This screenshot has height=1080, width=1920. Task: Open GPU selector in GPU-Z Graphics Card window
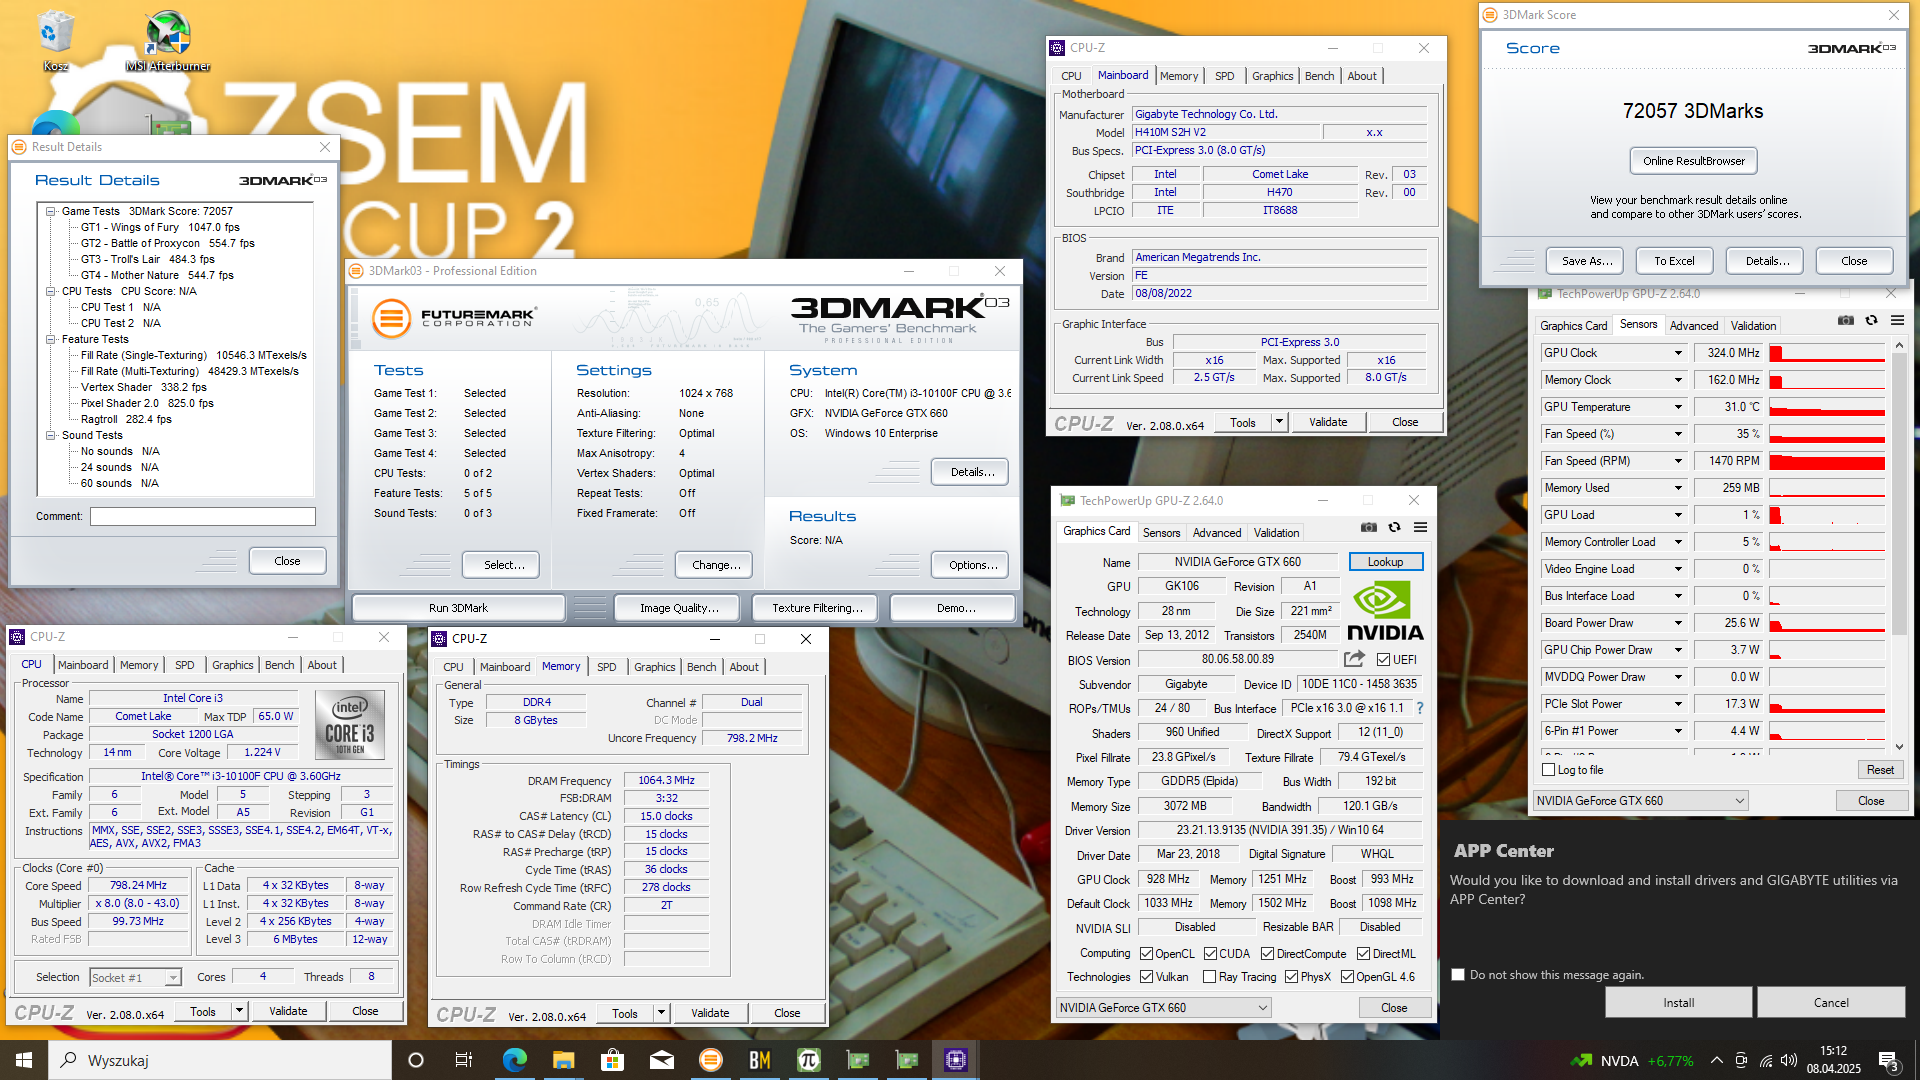pyautogui.click(x=1164, y=1008)
